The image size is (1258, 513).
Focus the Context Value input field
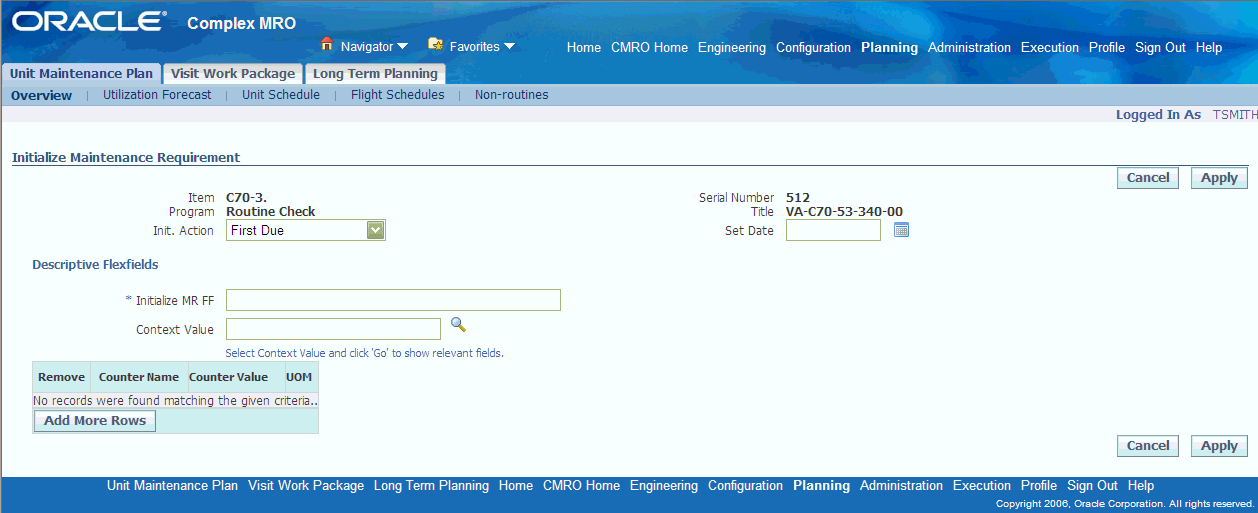tap(333, 329)
